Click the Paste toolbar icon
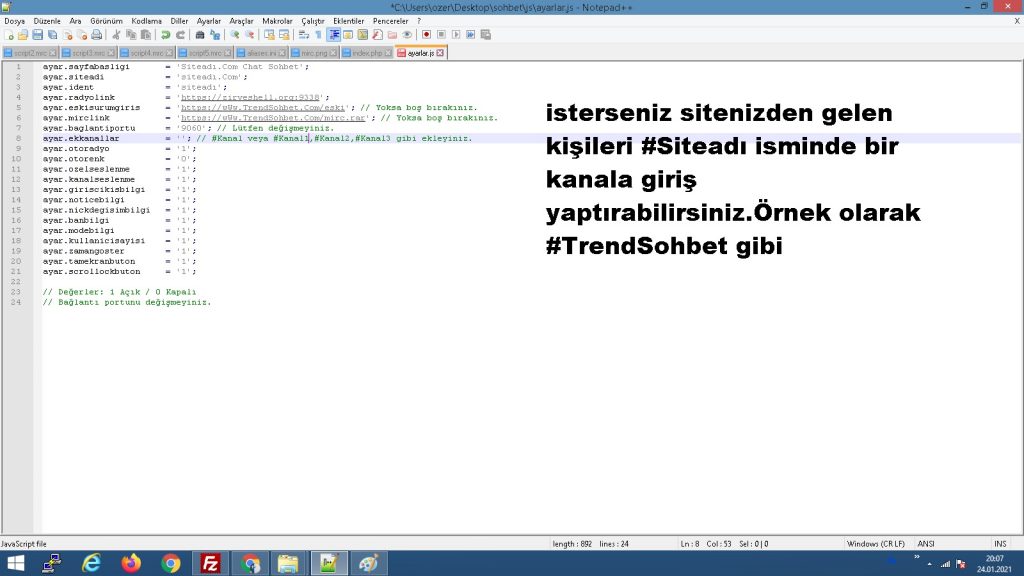Screen dimensions: 1024x576 point(146,35)
